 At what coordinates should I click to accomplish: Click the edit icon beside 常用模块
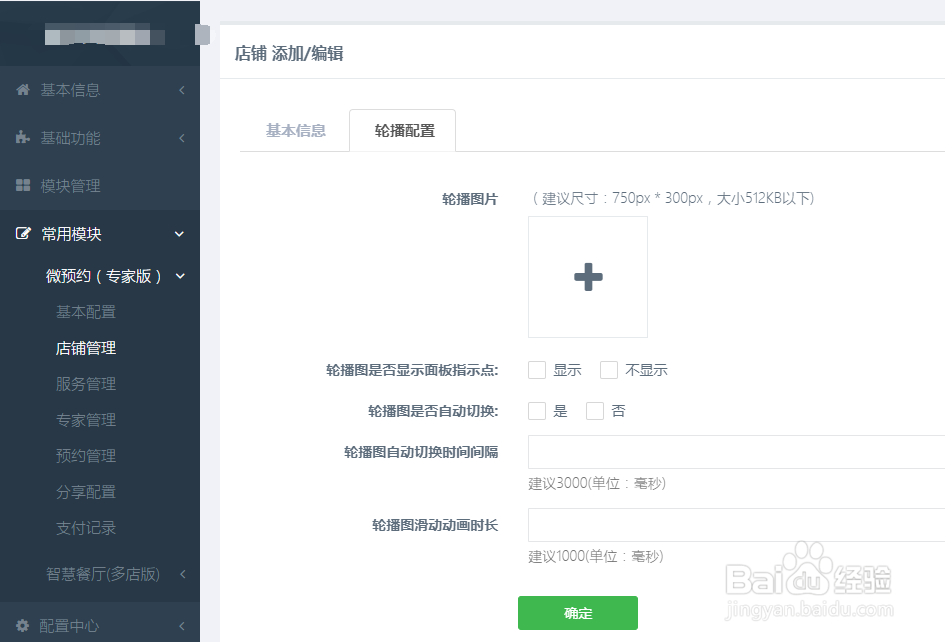point(23,233)
